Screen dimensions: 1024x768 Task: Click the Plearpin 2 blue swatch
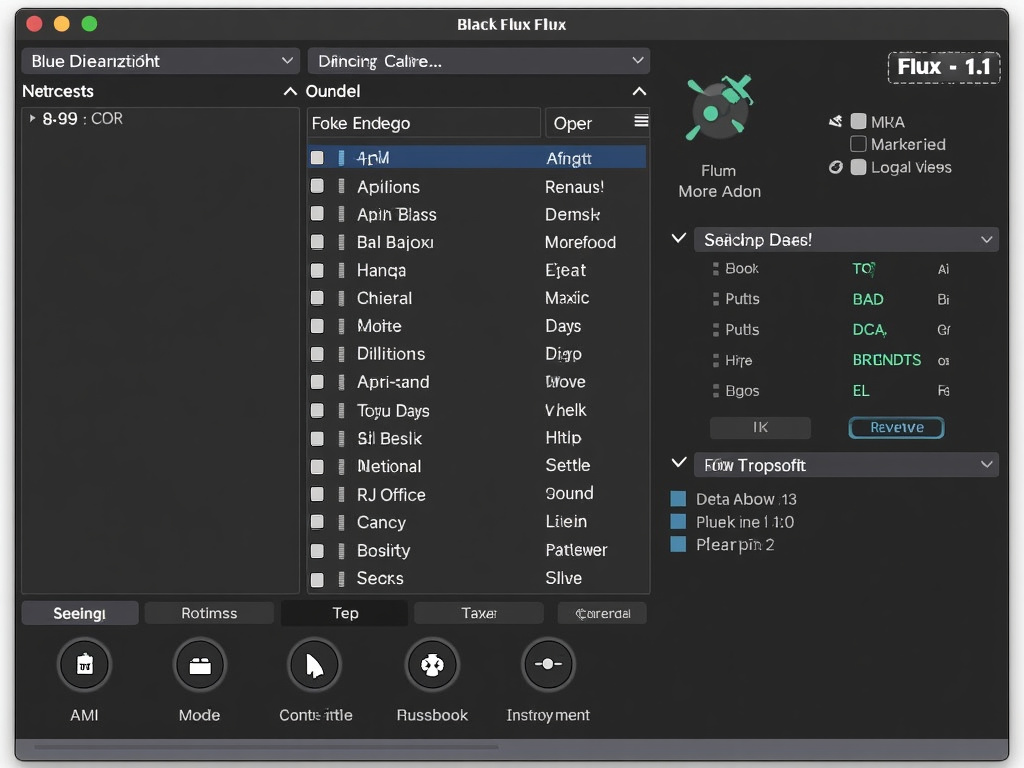pyautogui.click(x=679, y=545)
